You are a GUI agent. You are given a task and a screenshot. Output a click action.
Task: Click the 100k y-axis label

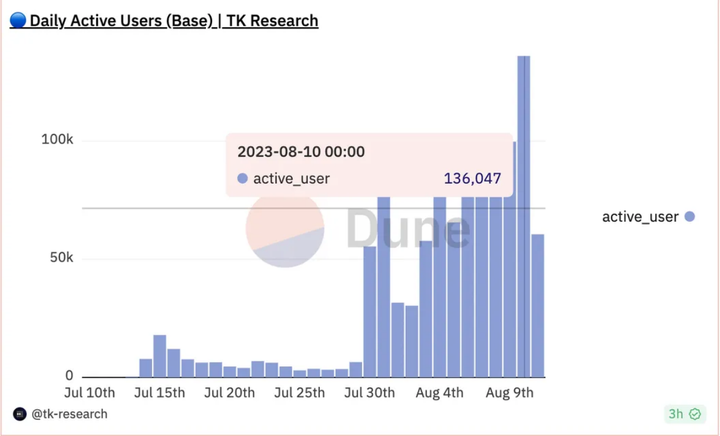tap(57, 140)
